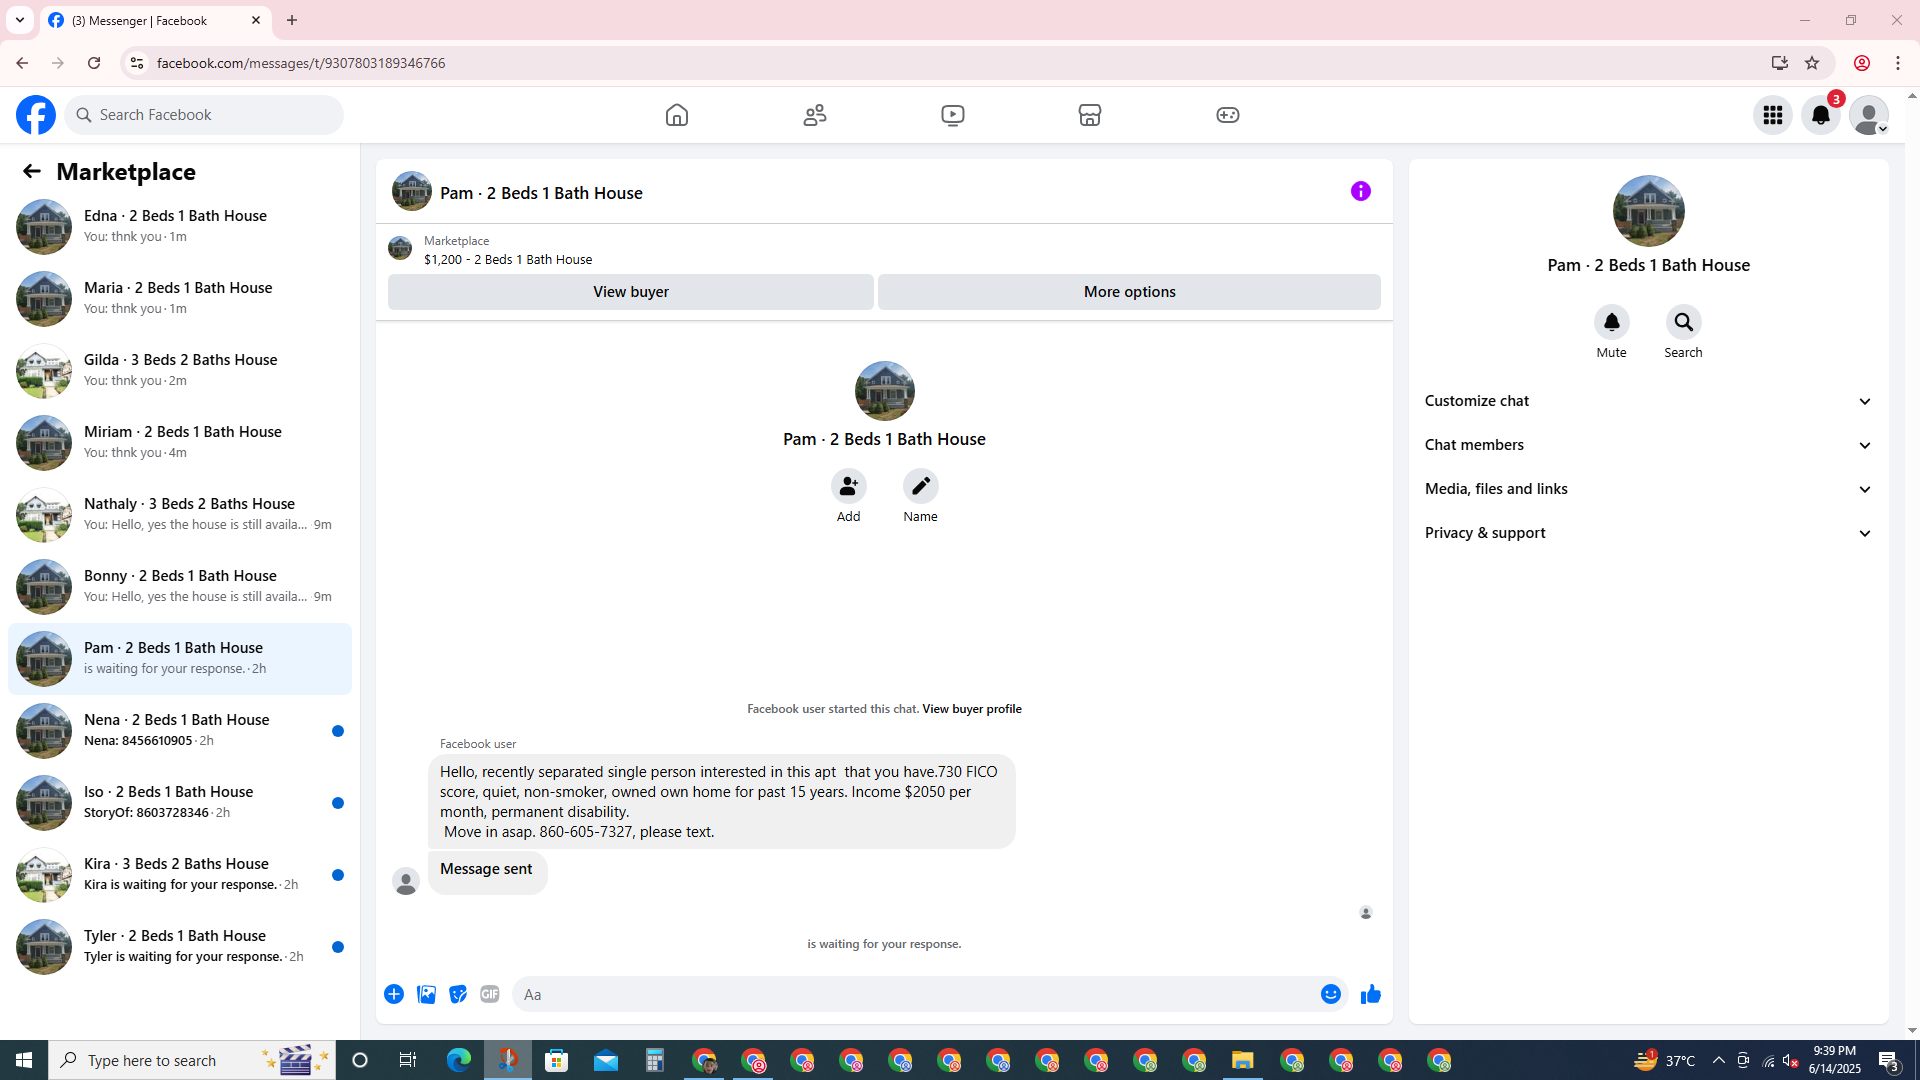The width and height of the screenshot is (1920, 1080).
Task: Click the Facebook logo
Action: (x=36, y=115)
